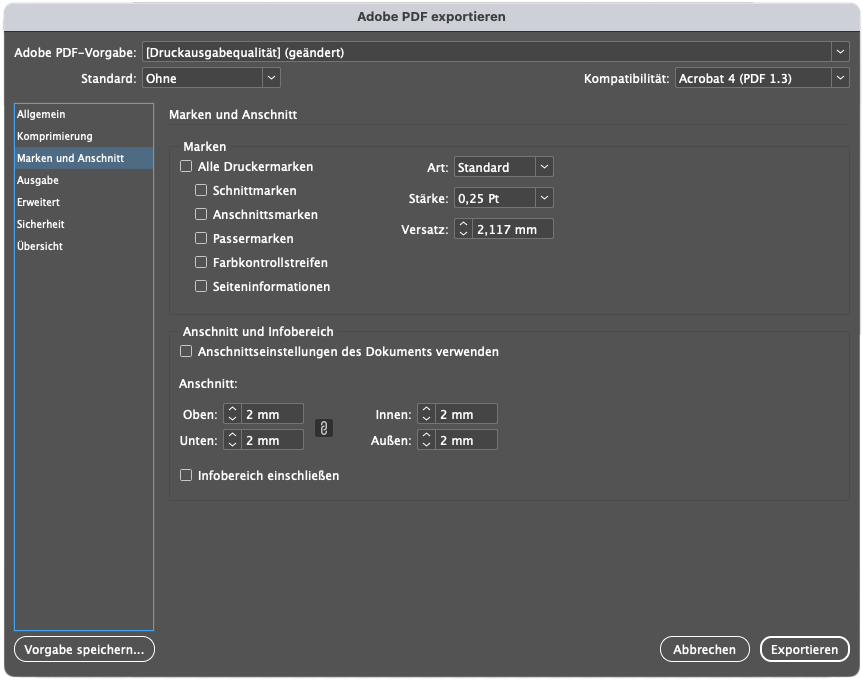Screen dimensions: 863x680
Task: Enable Seiteninformationen checkbox
Action: [201, 286]
